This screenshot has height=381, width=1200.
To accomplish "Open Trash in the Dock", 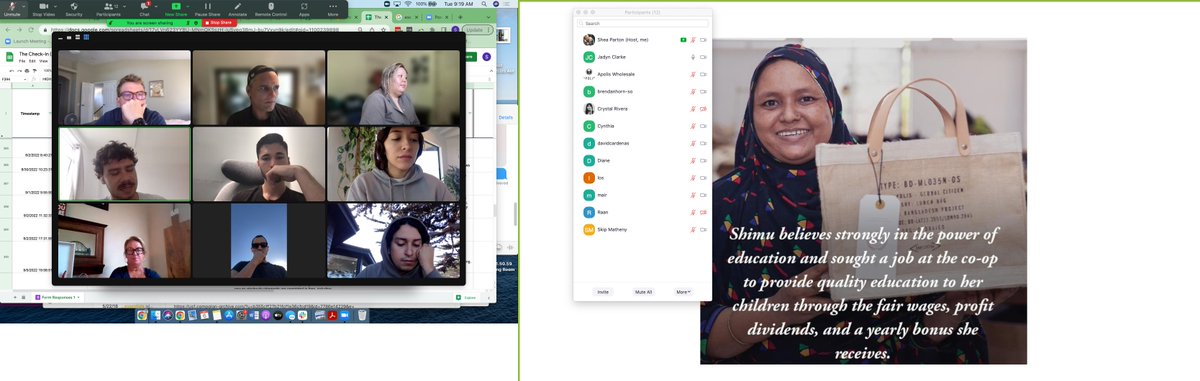I will click(x=362, y=315).
